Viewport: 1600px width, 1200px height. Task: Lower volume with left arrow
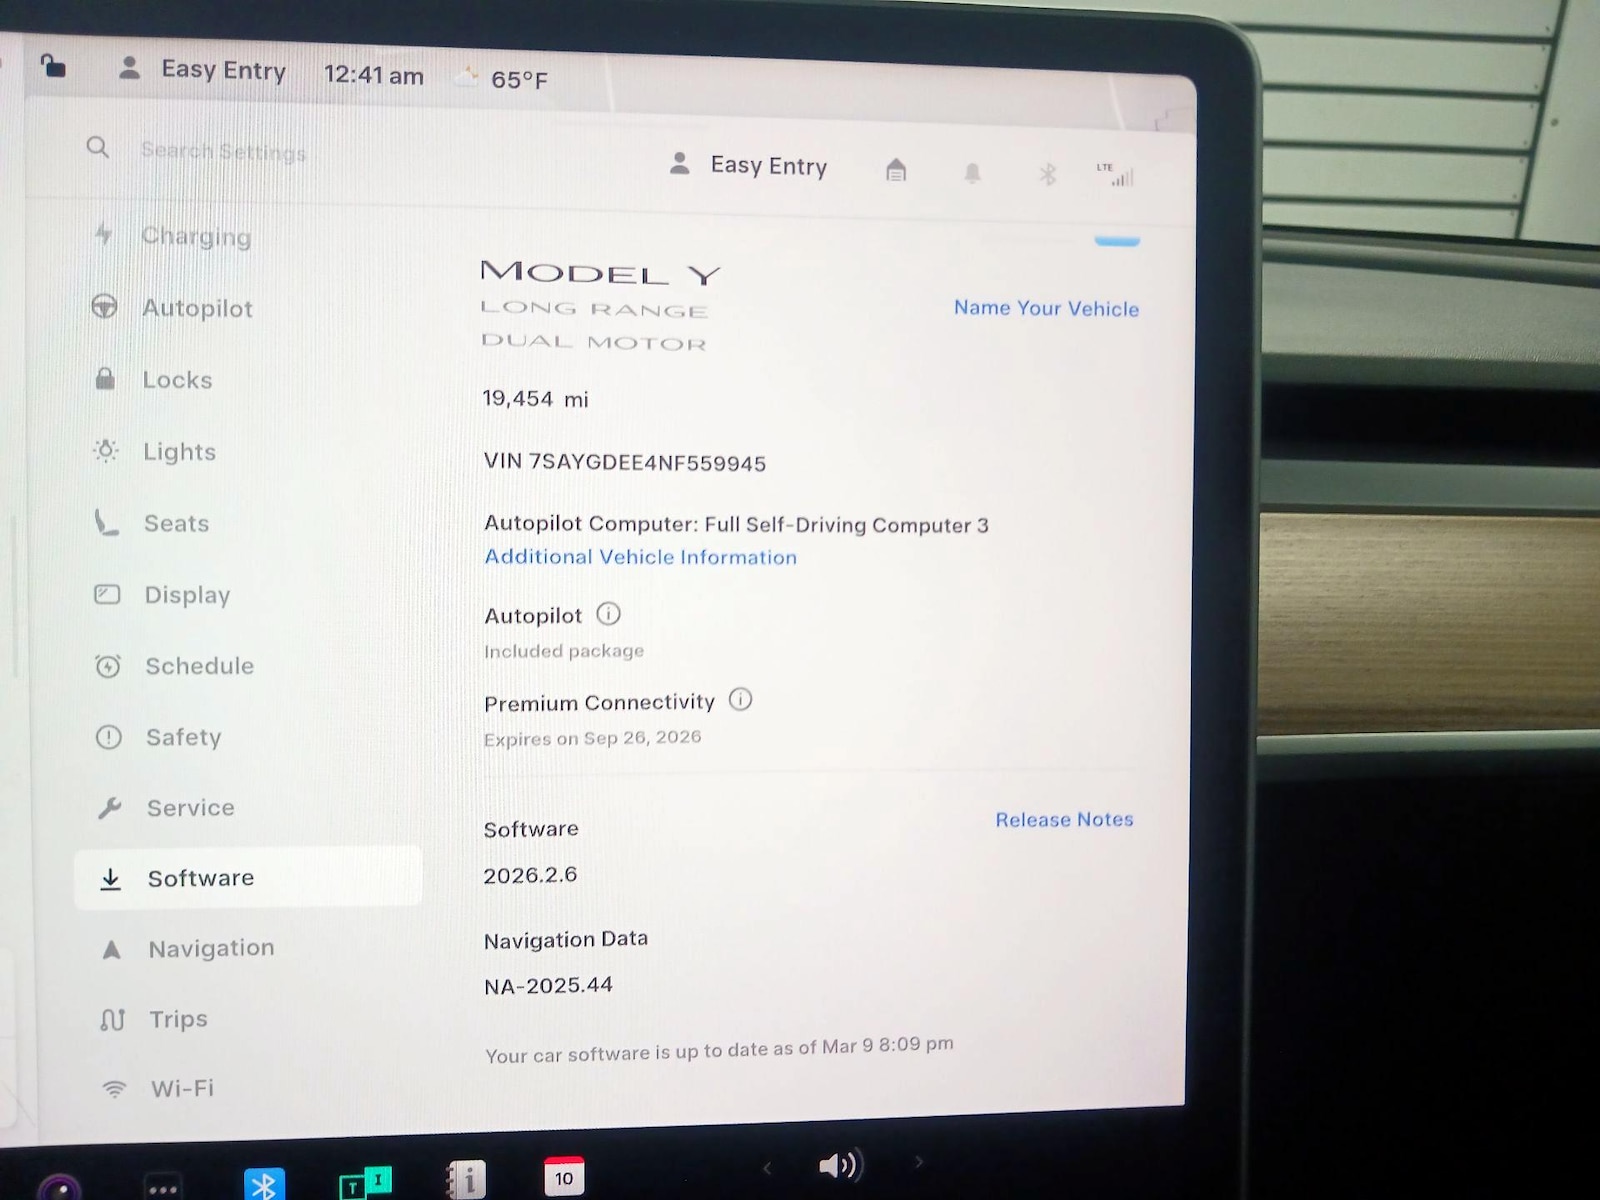pos(767,1167)
